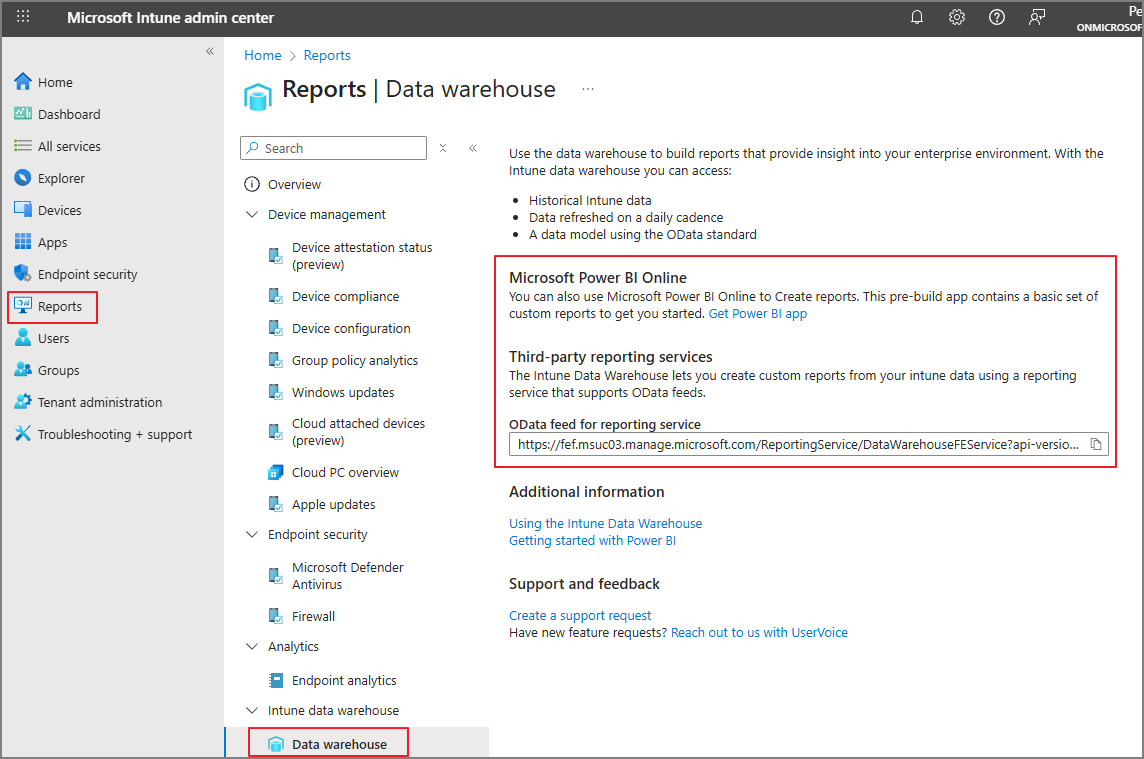This screenshot has width=1144, height=759.
Task: Open the help question mark icon
Action: (997, 17)
